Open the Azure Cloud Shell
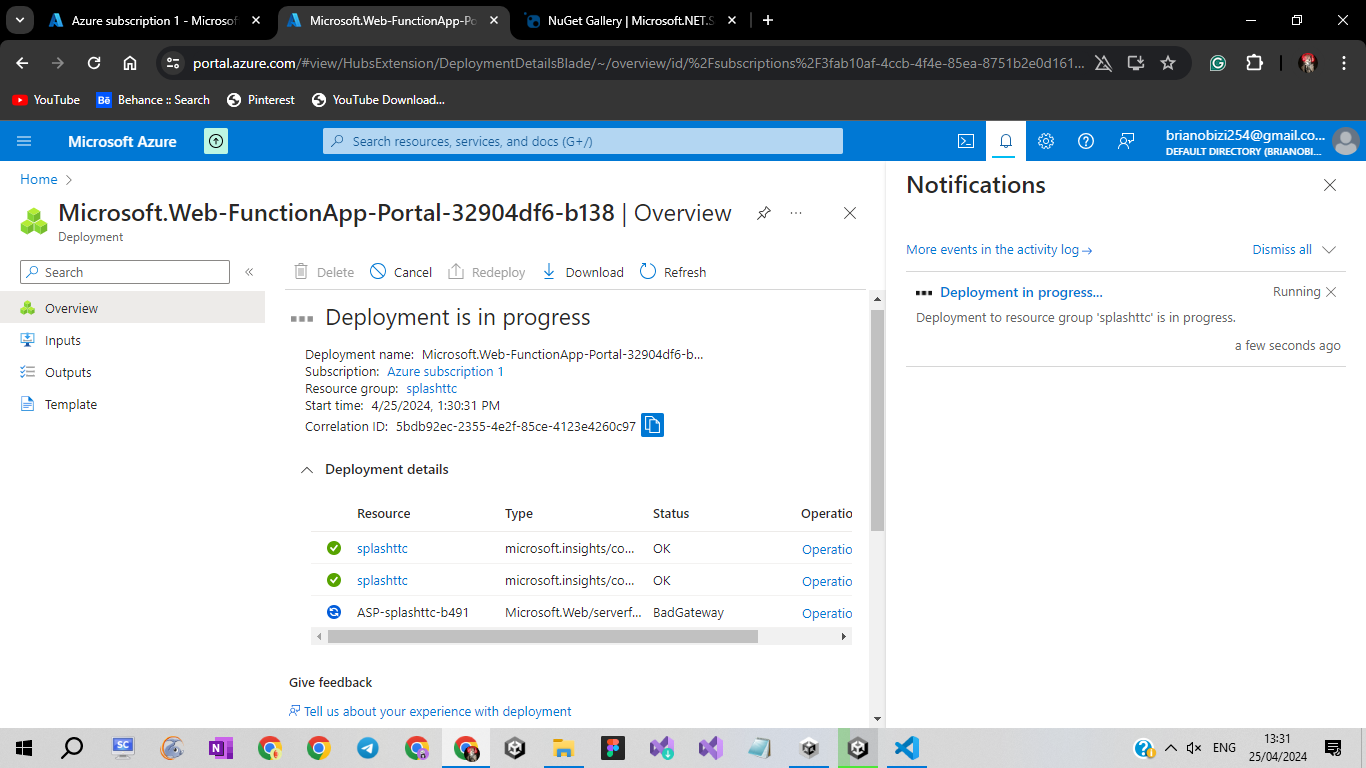This screenshot has height=768, width=1366. [x=965, y=141]
